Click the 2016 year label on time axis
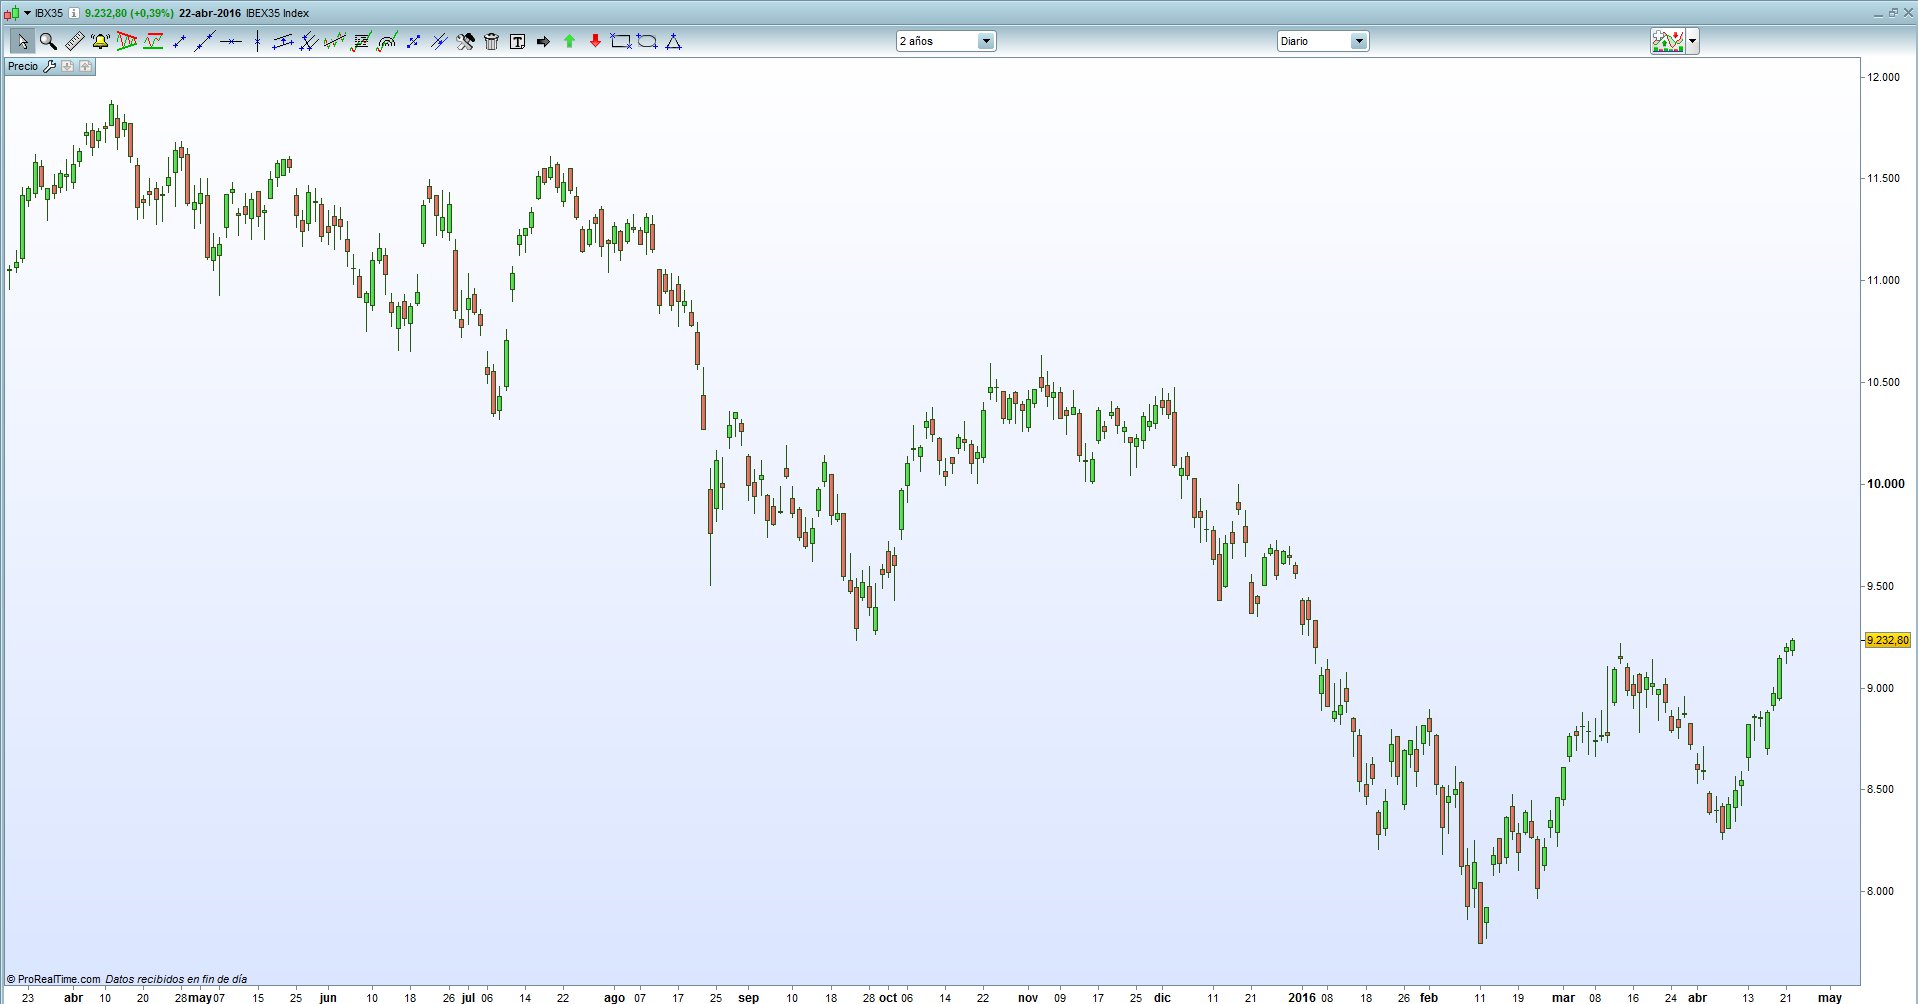The width and height of the screenshot is (1918, 1004). click(x=1302, y=997)
